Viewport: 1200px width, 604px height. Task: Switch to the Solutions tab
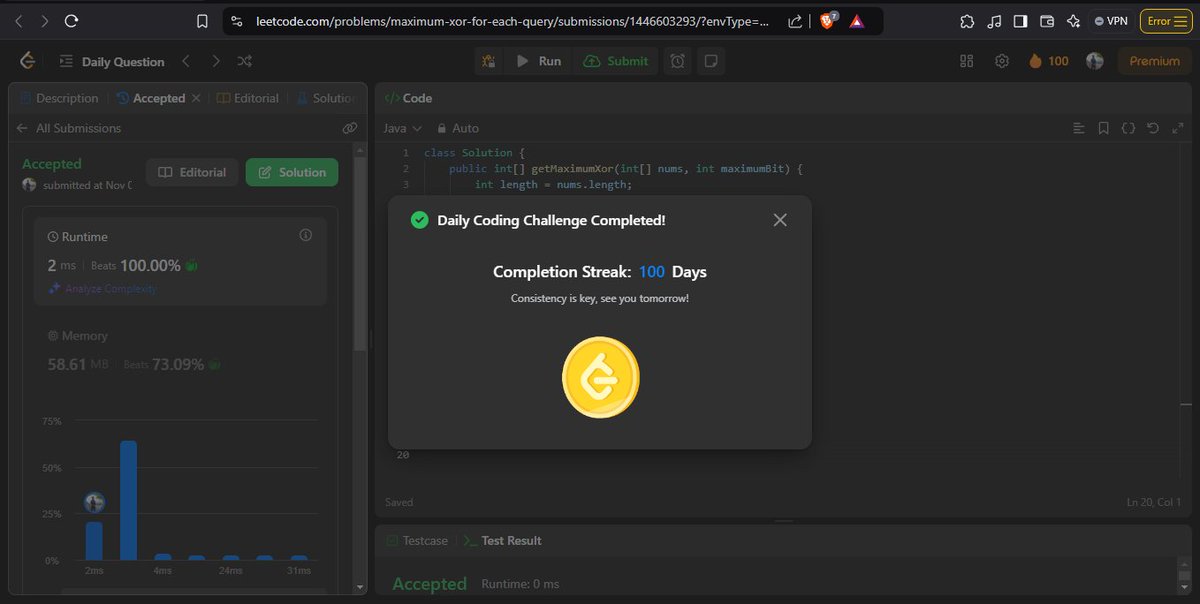(326, 98)
